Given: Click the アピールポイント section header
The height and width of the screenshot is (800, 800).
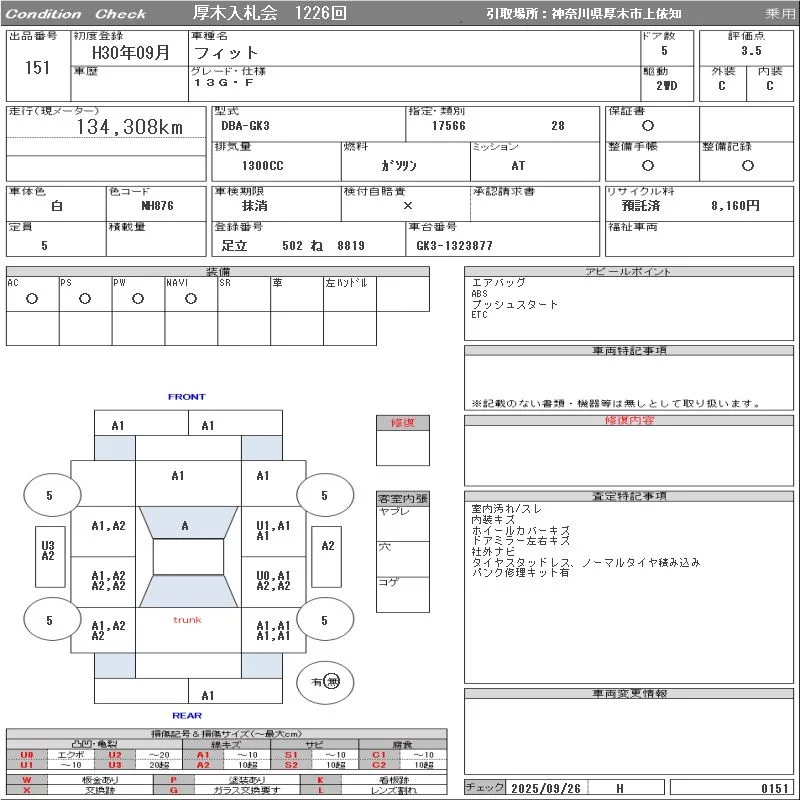Looking at the screenshot, I should click(627, 272).
